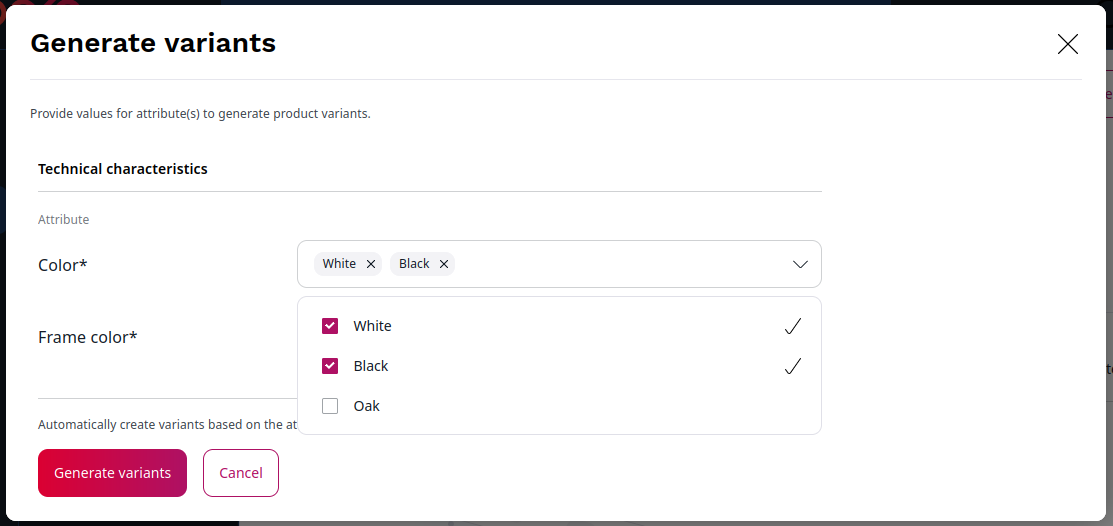Remove the Black tag using its x icon
Screen dimensions: 1113x526
pos(444,264)
